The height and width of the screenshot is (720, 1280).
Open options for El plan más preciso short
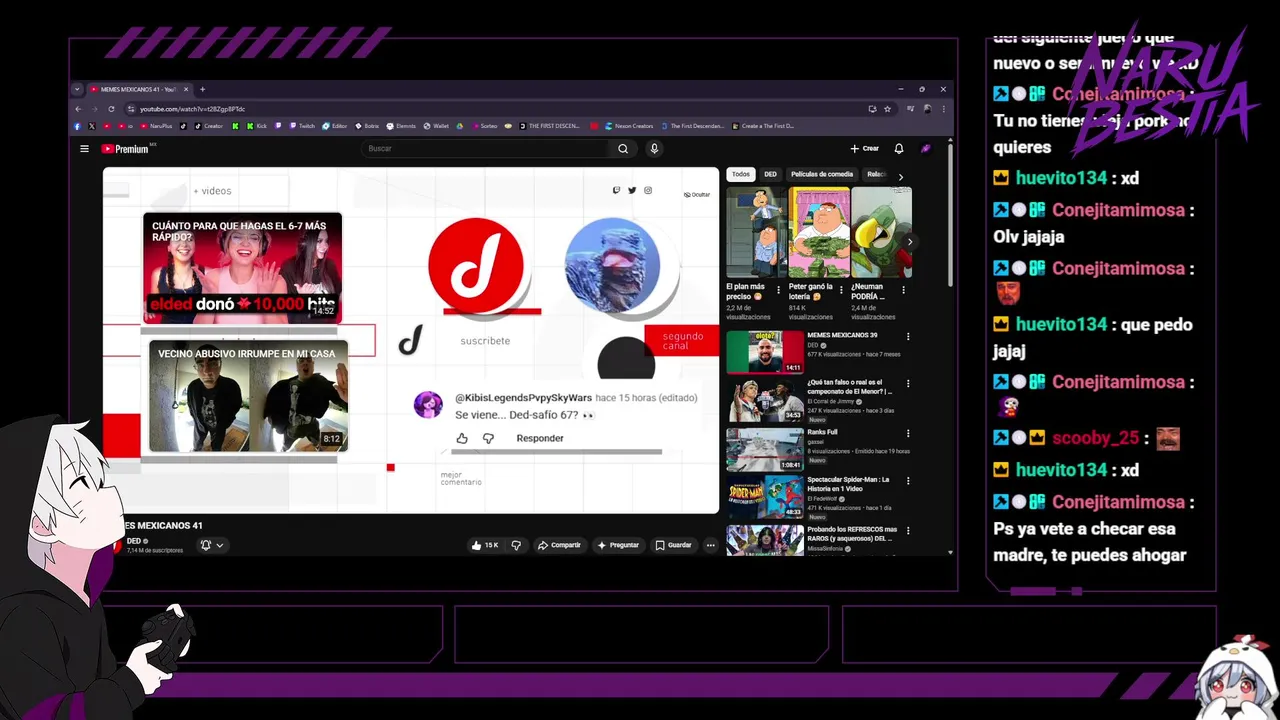[x=779, y=290]
